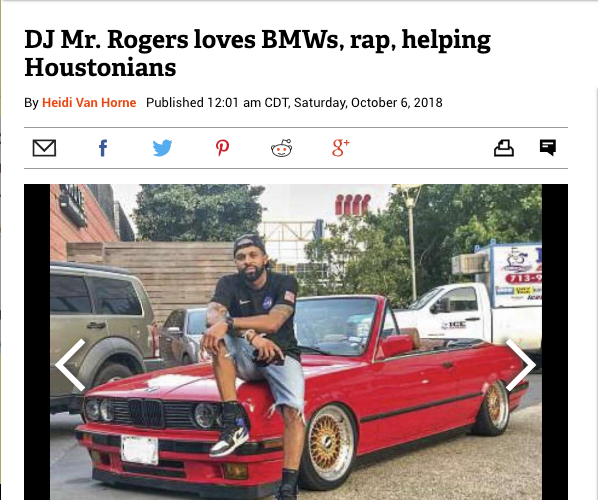Post the article to Reddit
Viewport: 598px width, 500px height.
(281, 148)
